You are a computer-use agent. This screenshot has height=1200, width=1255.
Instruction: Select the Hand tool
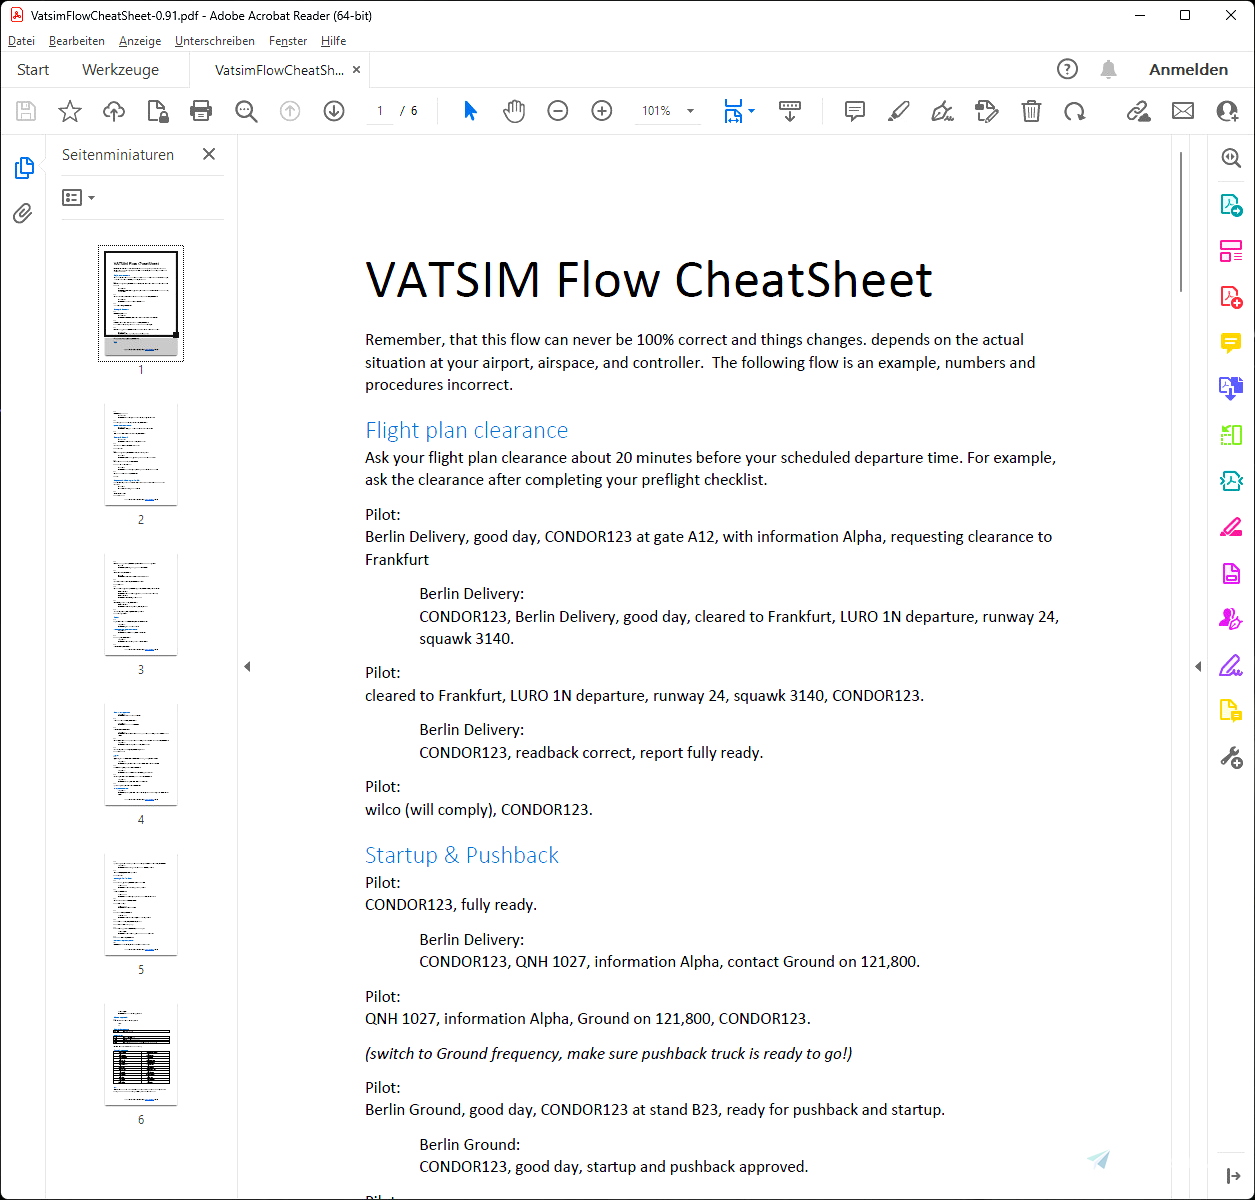514,111
